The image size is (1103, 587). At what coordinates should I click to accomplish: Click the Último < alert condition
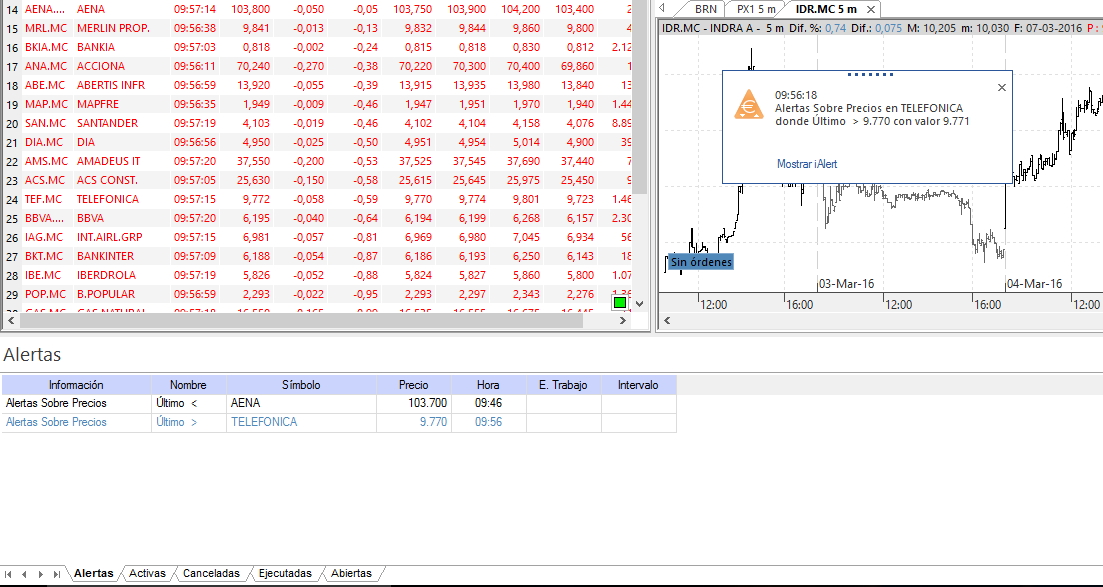click(x=177, y=403)
